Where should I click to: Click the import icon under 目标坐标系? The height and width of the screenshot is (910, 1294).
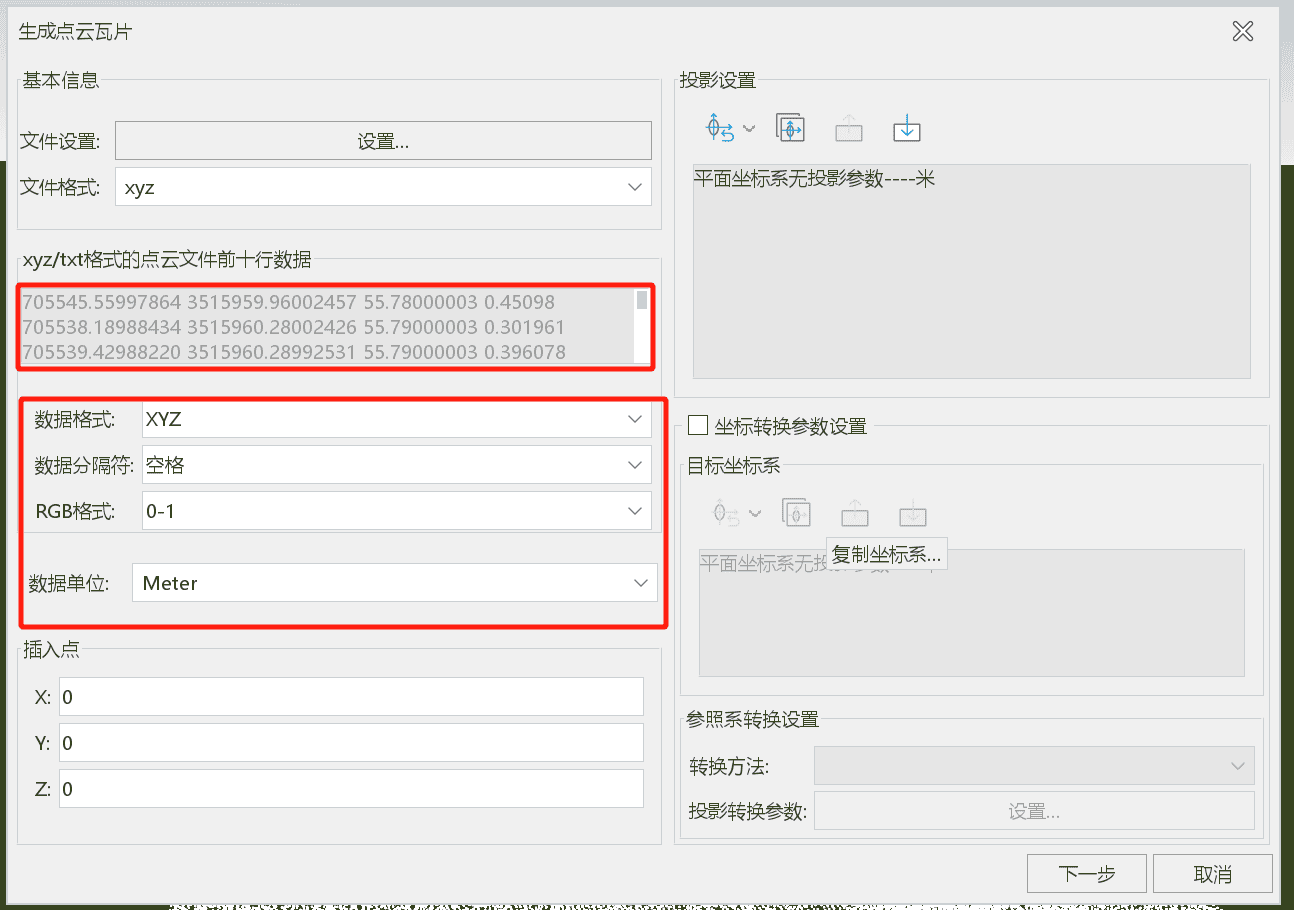(912, 512)
